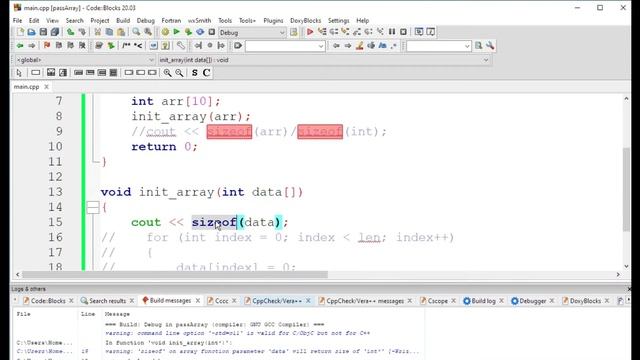Image resolution: width=640 pixels, height=360 pixels.
Task: Abort the build with the stop icon
Action: [211, 32]
